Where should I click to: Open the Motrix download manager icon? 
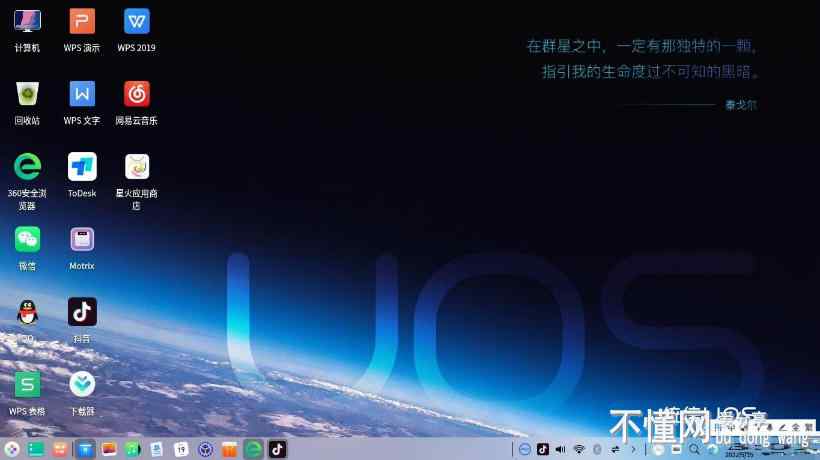coord(82,239)
